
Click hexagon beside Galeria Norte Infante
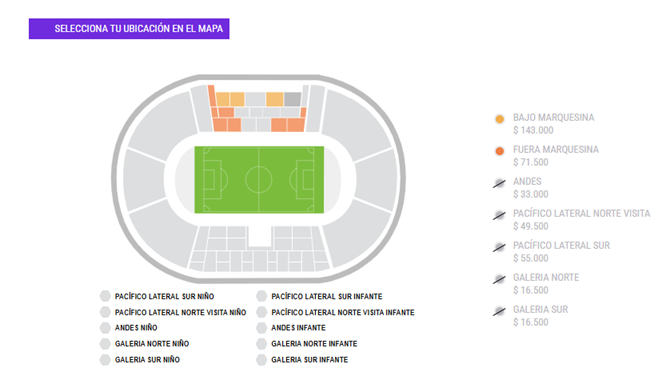(261, 344)
